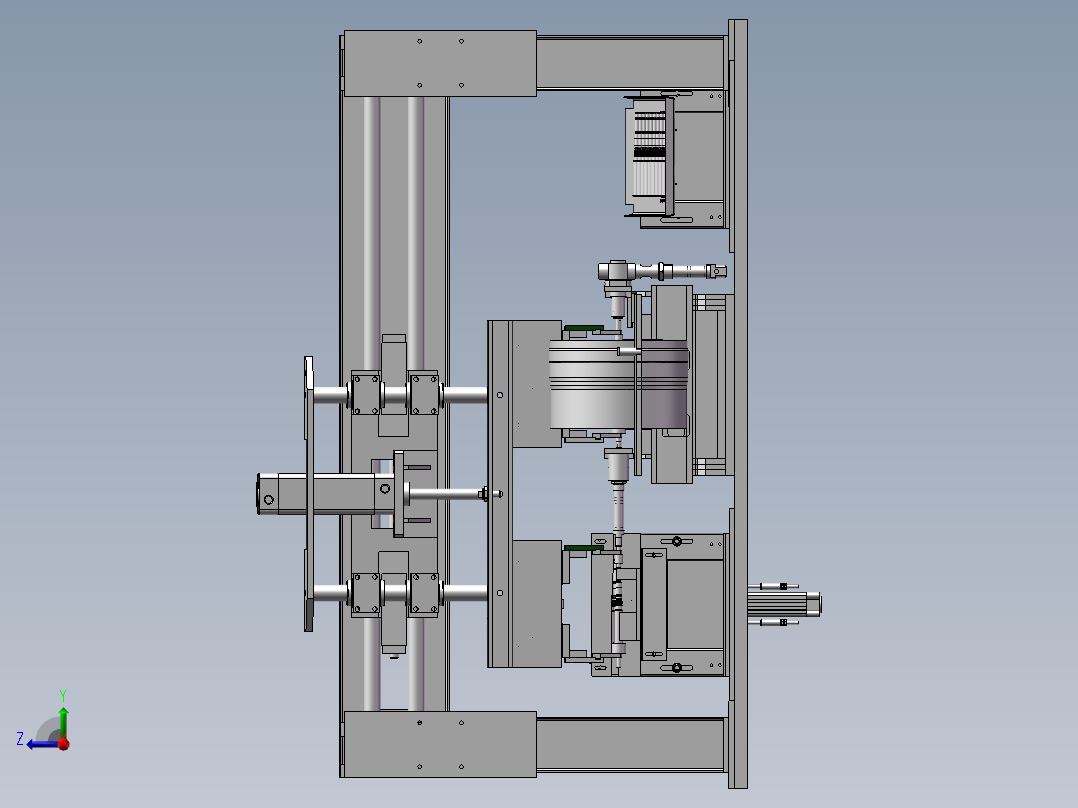This screenshot has width=1078, height=808.
Task: Select the motor protruding from the right plate
Action: coord(784,604)
